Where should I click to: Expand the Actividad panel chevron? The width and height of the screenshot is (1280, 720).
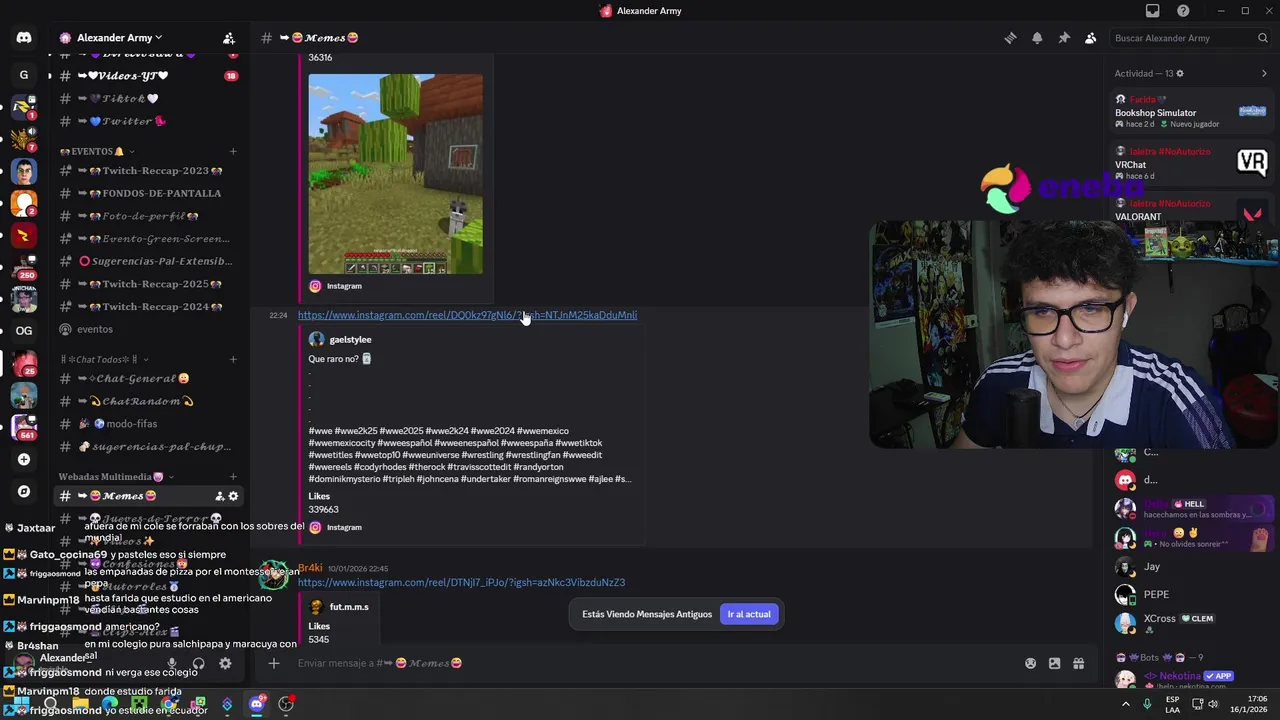coord(1264,73)
